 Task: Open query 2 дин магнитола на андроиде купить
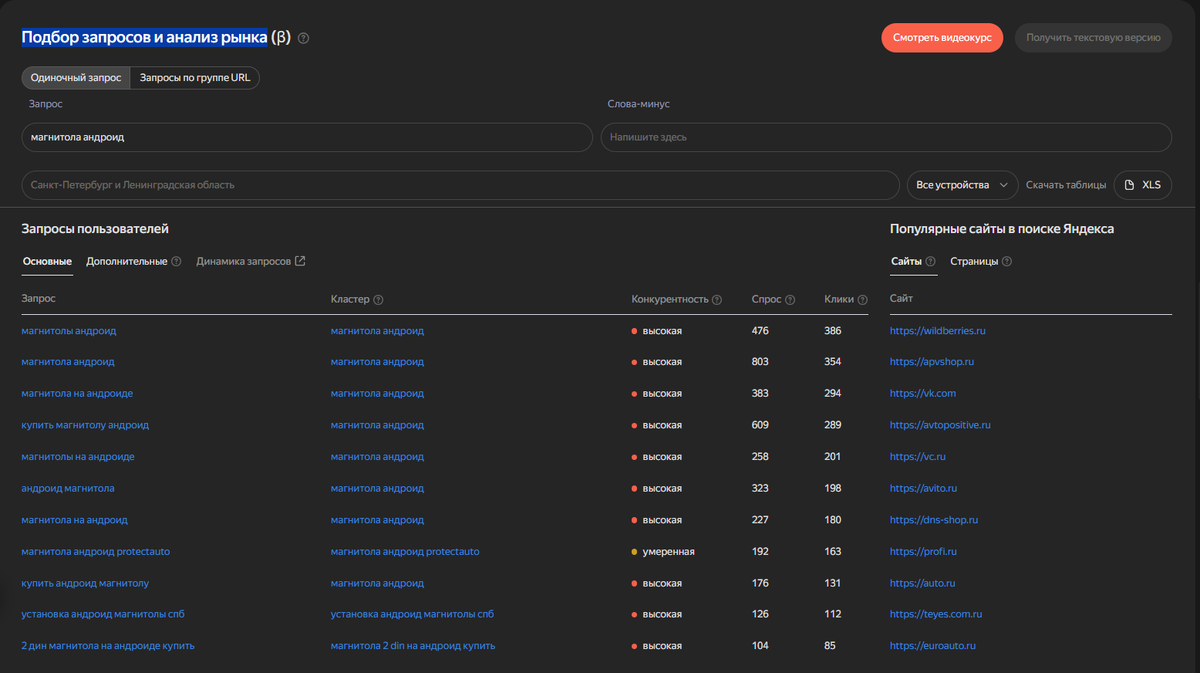coord(108,646)
